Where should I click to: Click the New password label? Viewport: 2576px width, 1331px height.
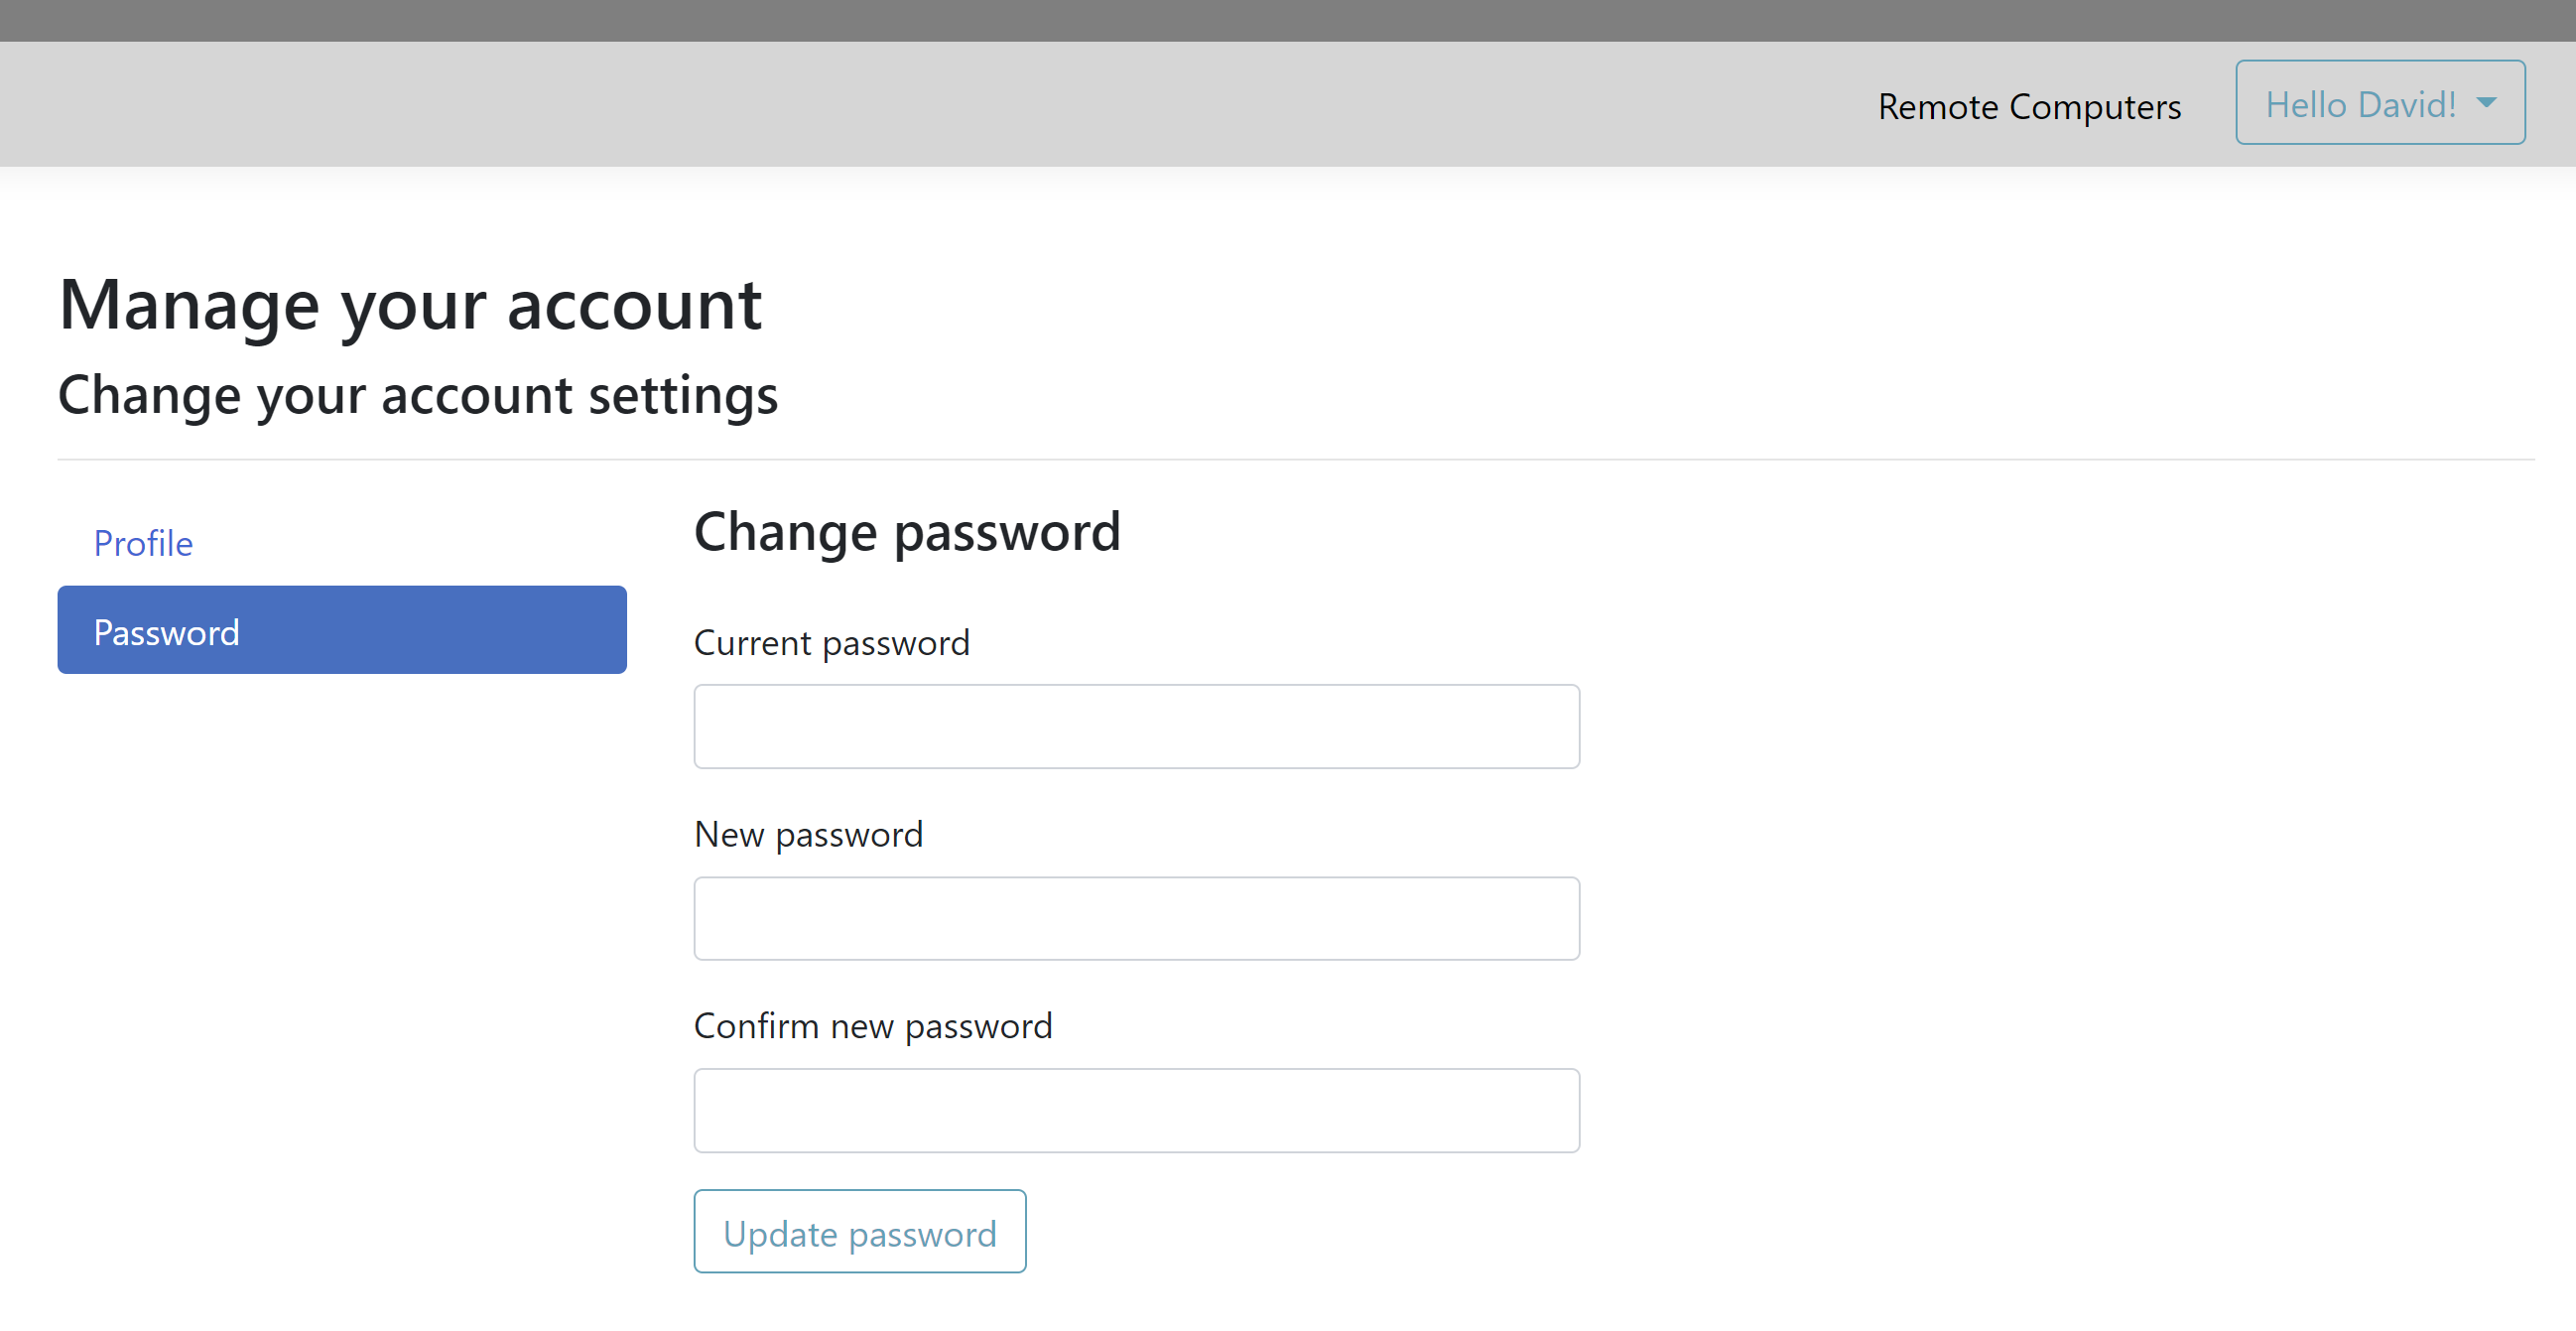click(808, 834)
